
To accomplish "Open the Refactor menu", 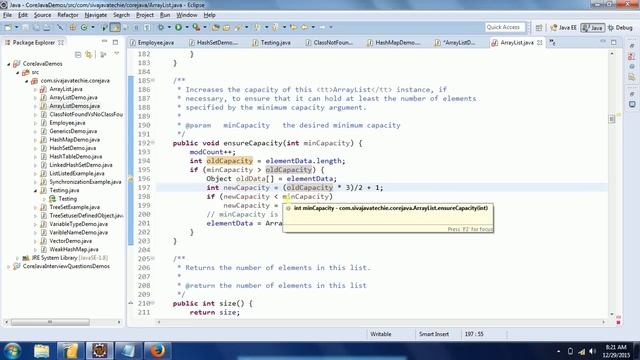I will tap(68, 15).
